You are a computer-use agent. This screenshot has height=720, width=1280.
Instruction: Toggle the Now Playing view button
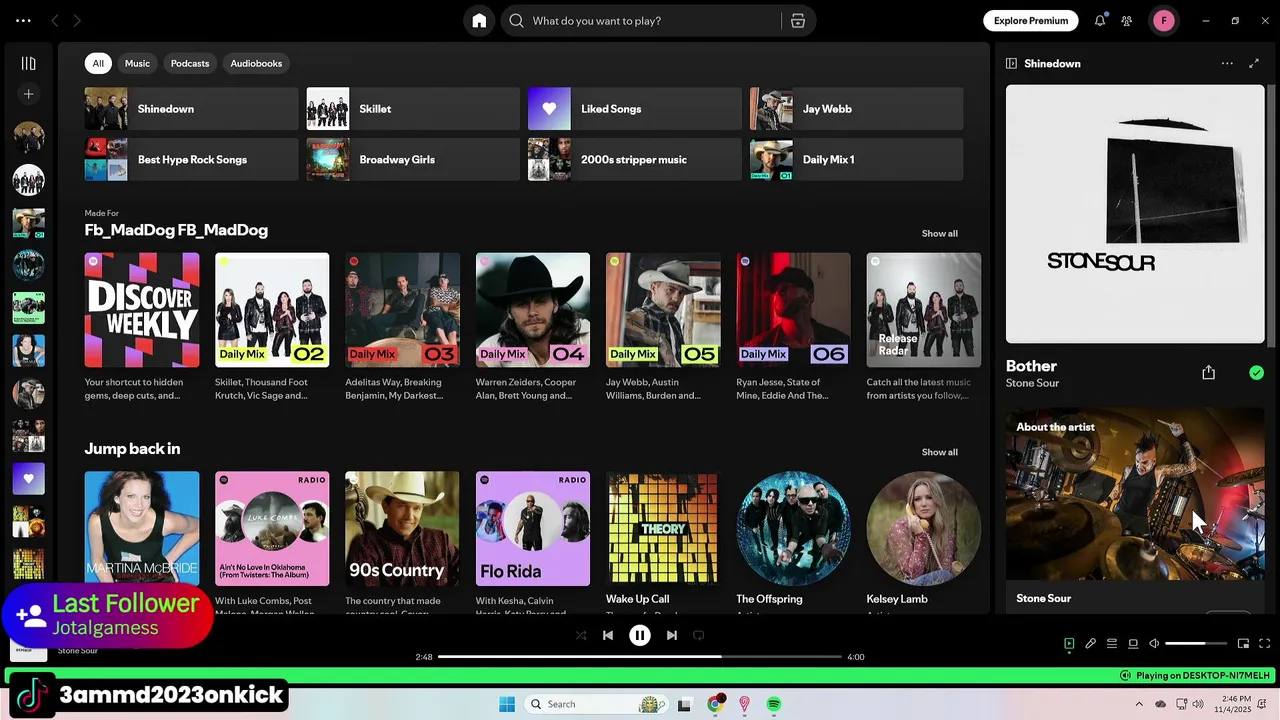coord(1069,644)
